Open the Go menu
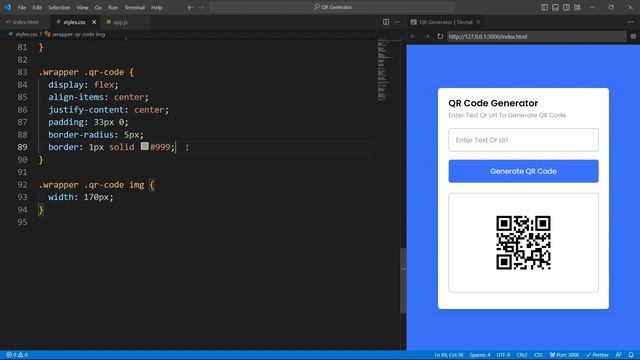Viewport: 640px width, 360px height. [x=98, y=7]
